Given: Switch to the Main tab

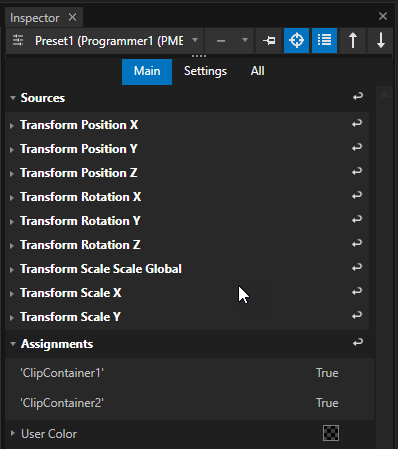Looking at the screenshot, I should pos(147,71).
